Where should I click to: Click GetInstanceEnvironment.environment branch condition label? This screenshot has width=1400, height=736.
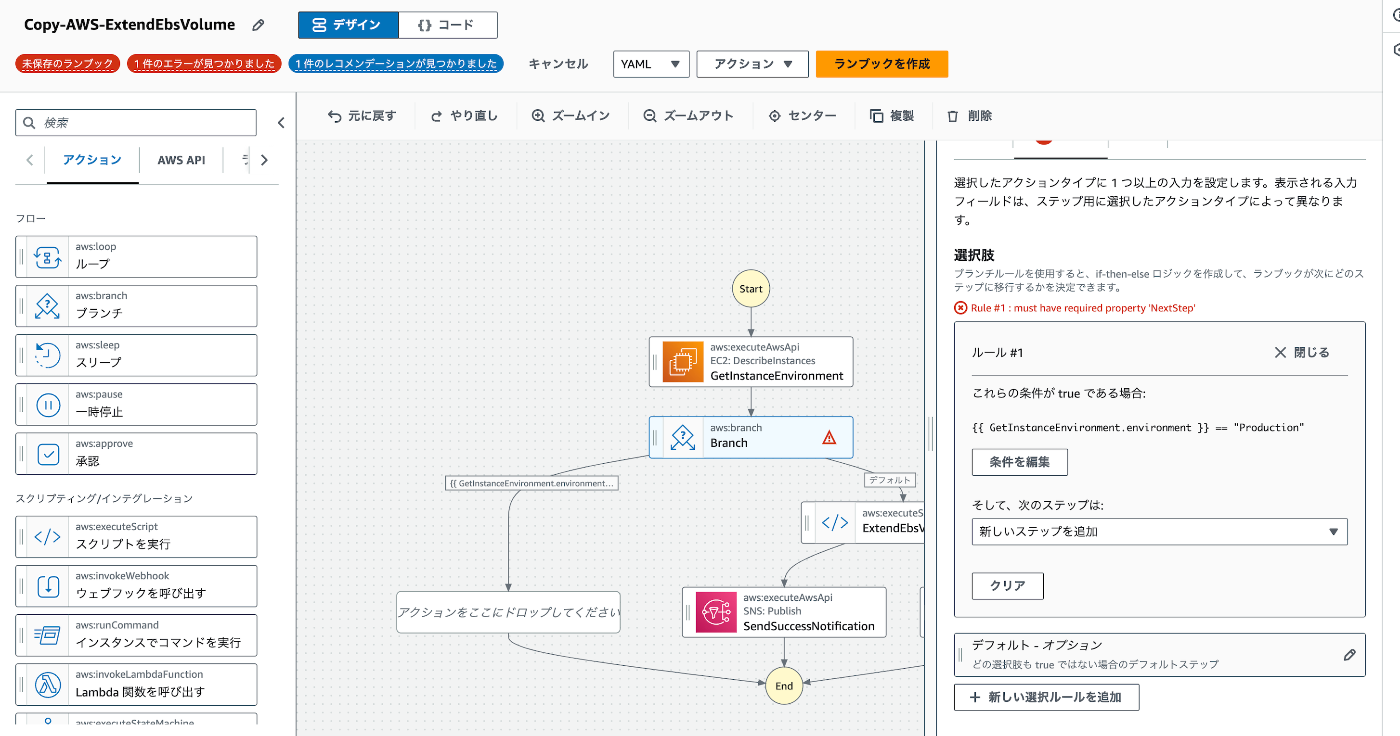point(533,483)
